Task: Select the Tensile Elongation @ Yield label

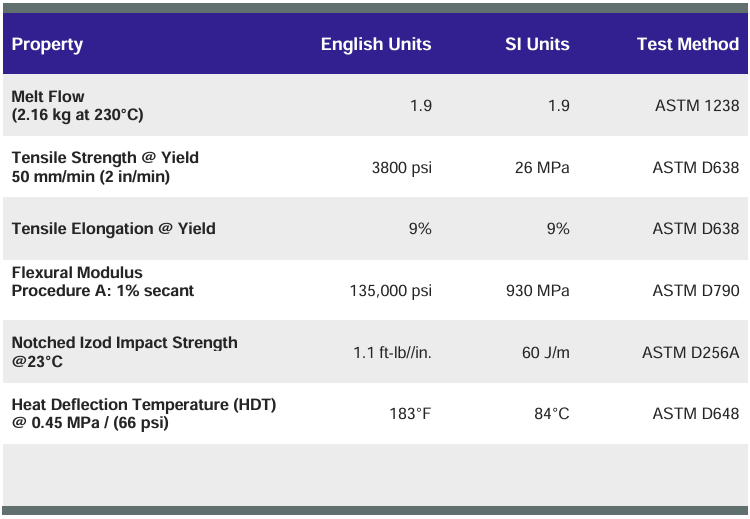Action: 113,229
